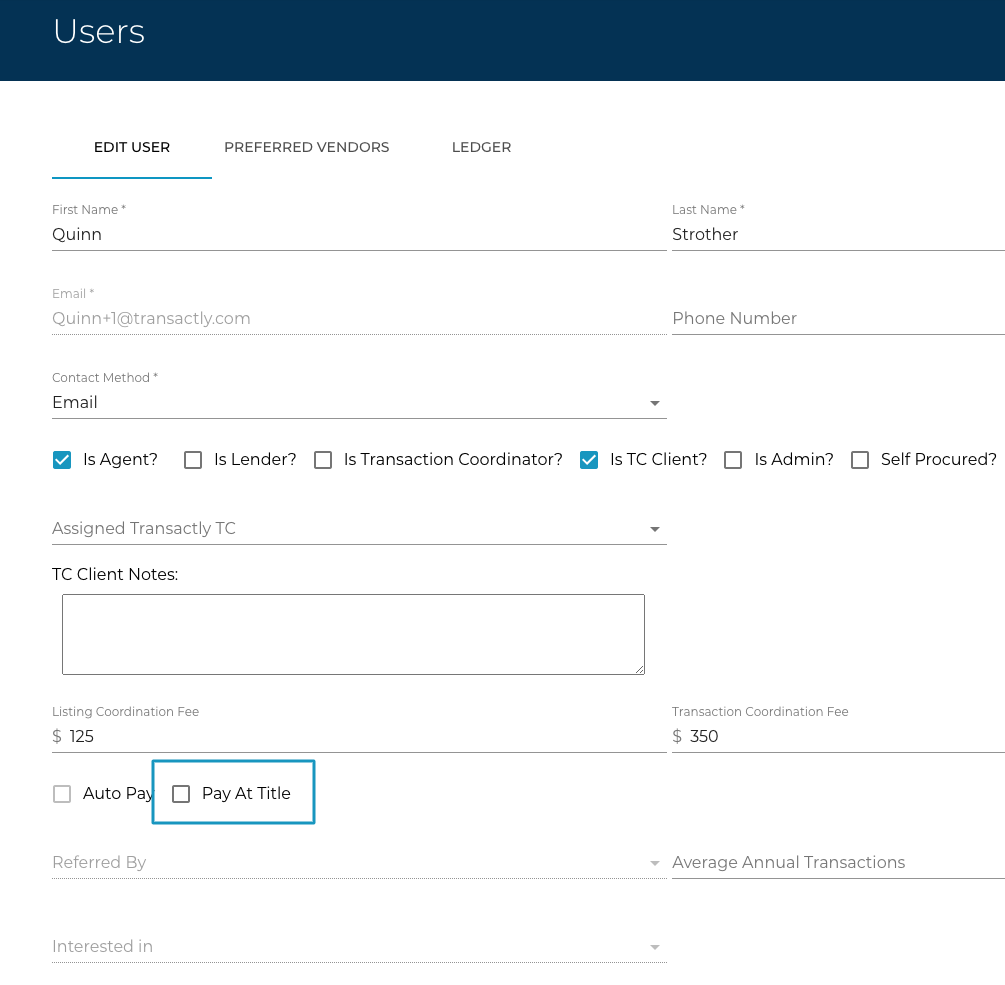Click the Last Name field
The height and width of the screenshot is (985, 1005).
point(836,235)
